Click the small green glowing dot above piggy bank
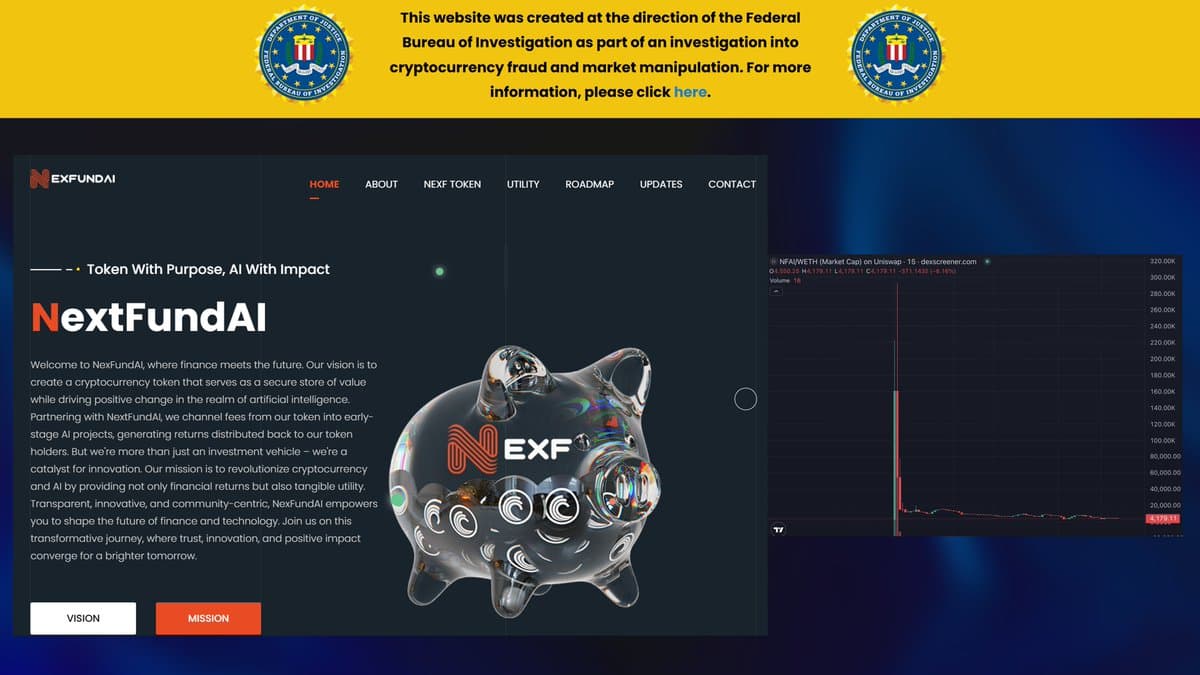 click(439, 271)
